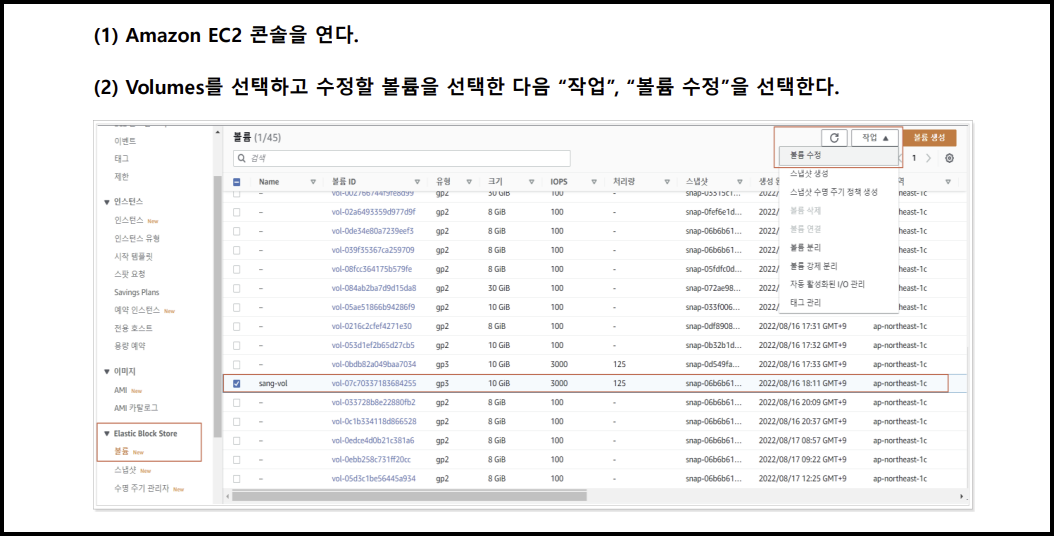1054x536 pixels.
Task: Open volume link vol-053d1ef2b65d27cb5
Action: point(373,345)
